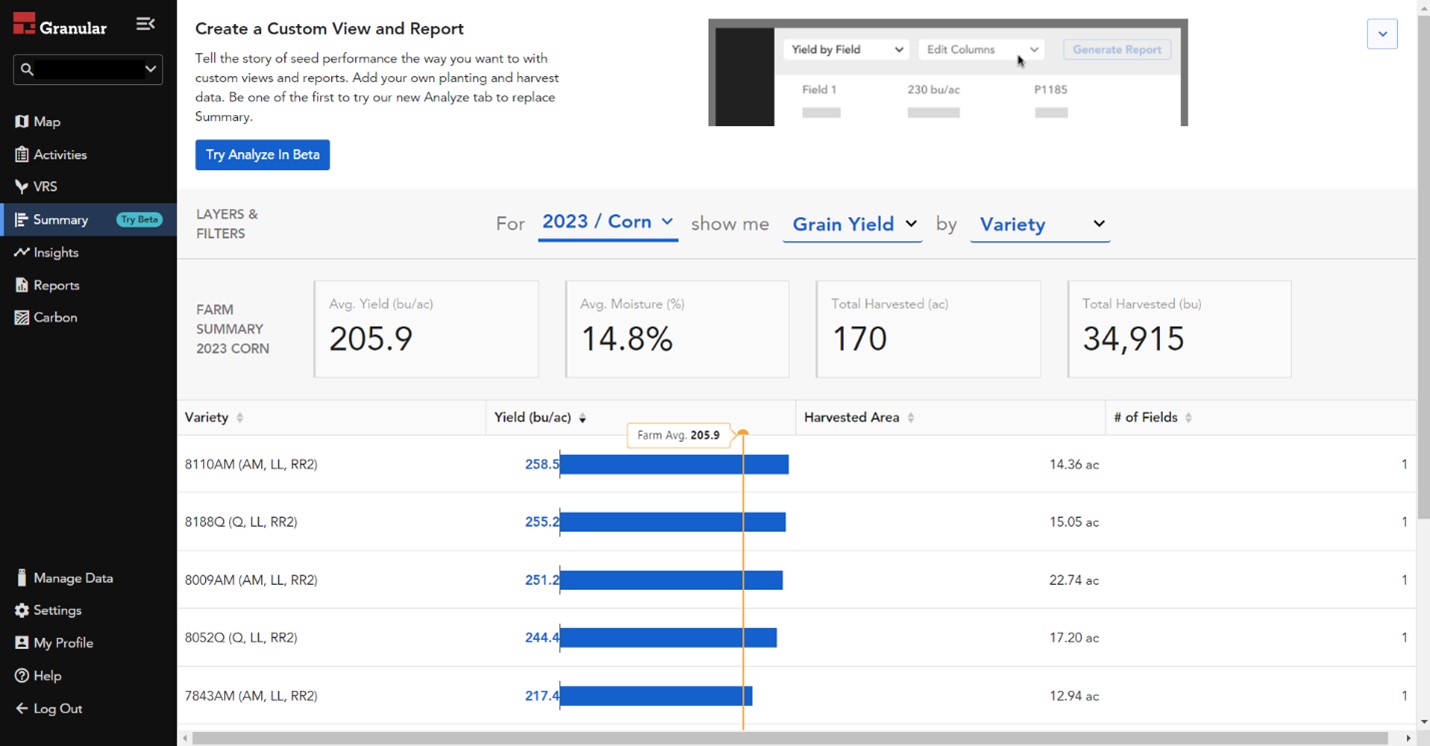Collapse the sidebar with hamburger icon
This screenshot has width=1430, height=746.
pos(145,24)
